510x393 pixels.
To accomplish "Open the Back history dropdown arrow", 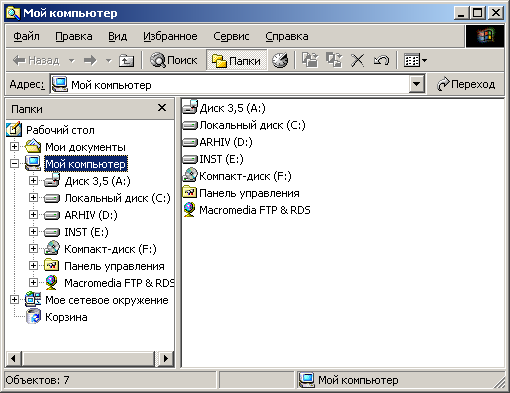I will tap(72, 61).
